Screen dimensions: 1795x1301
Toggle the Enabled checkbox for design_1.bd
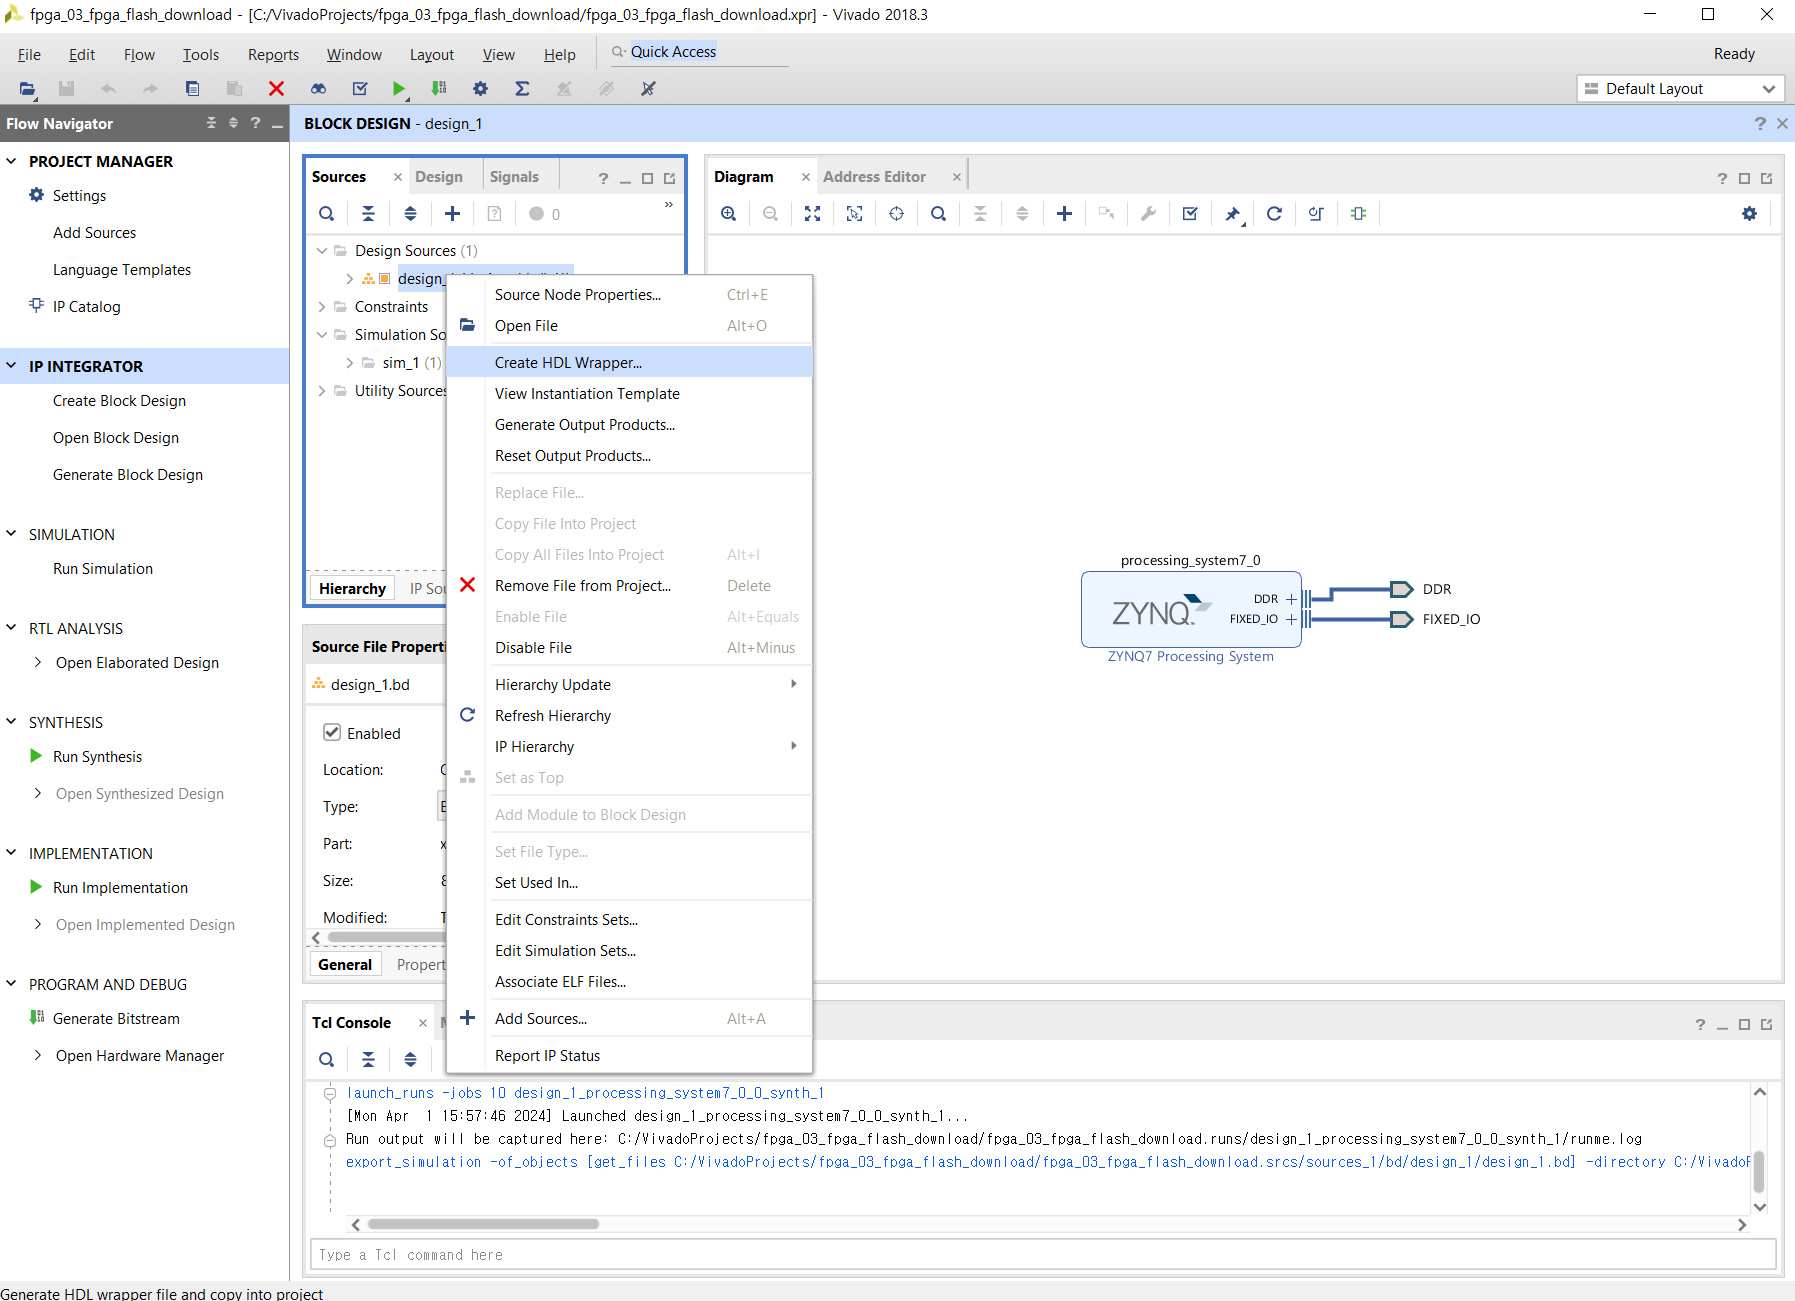[332, 733]
